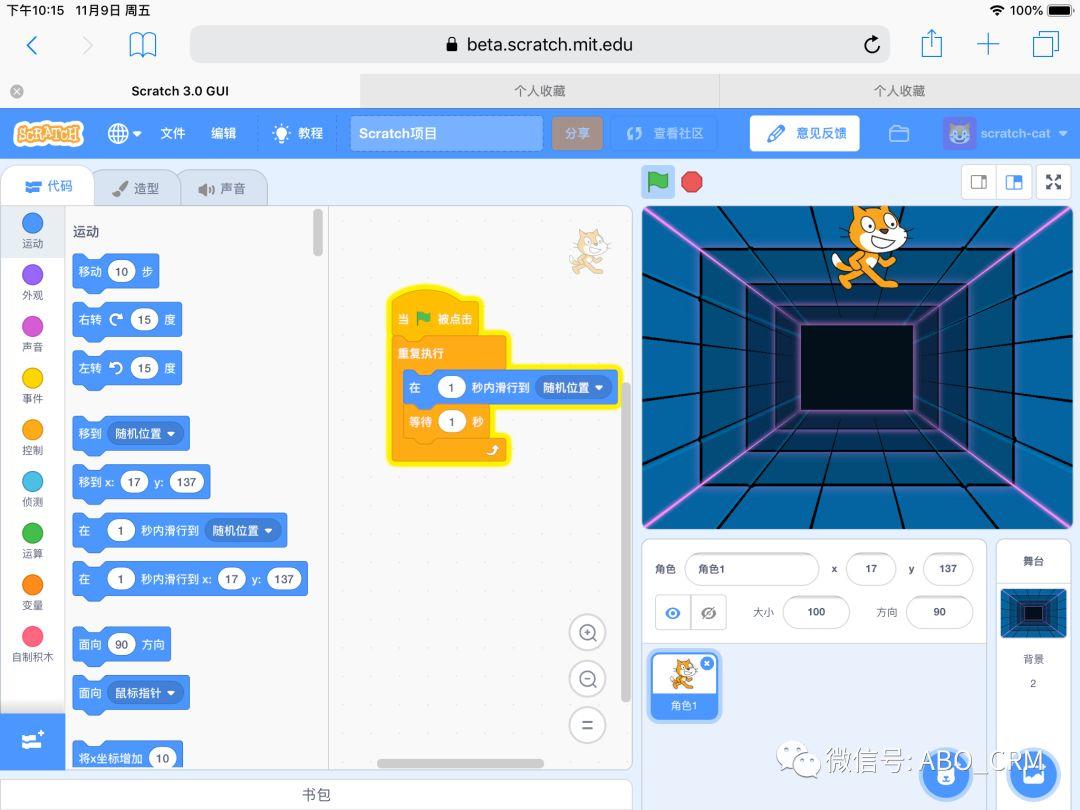Viewport: 1080px width, 810px height.
Task: Switch to small stage layout
Action: pyautogui.click(x=979, y=182)
